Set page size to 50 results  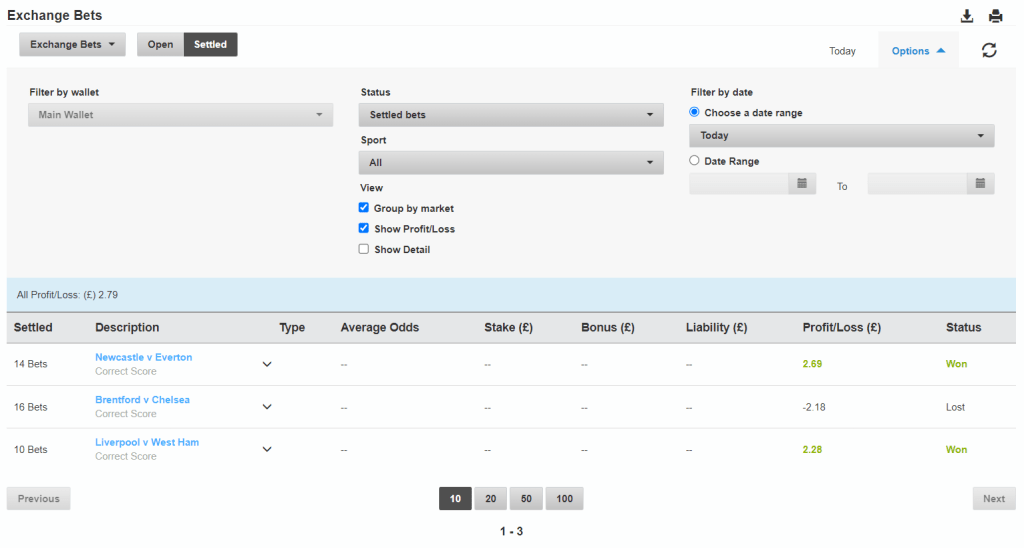[x=527, y=498]
